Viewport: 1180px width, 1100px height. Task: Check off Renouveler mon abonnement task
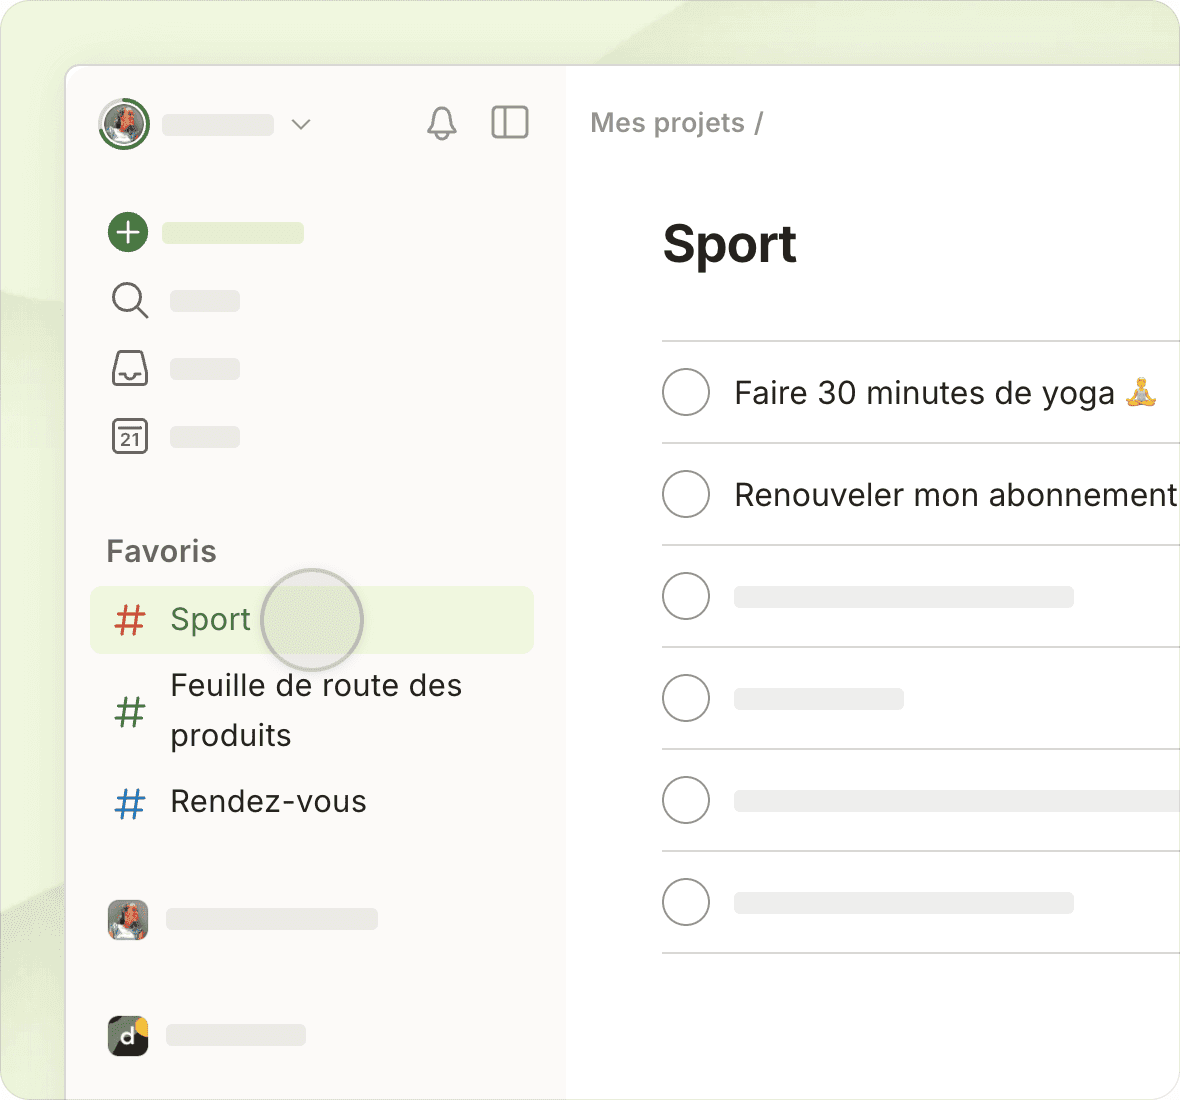click(686, 494)
